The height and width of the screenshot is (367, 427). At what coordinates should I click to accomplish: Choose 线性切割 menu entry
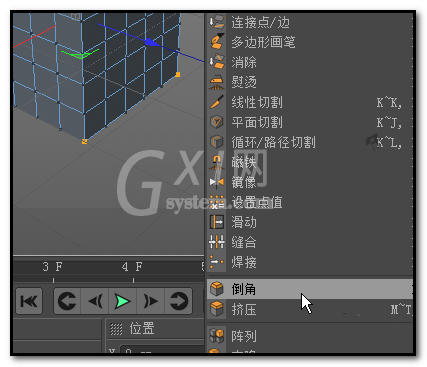click(310, 102)
